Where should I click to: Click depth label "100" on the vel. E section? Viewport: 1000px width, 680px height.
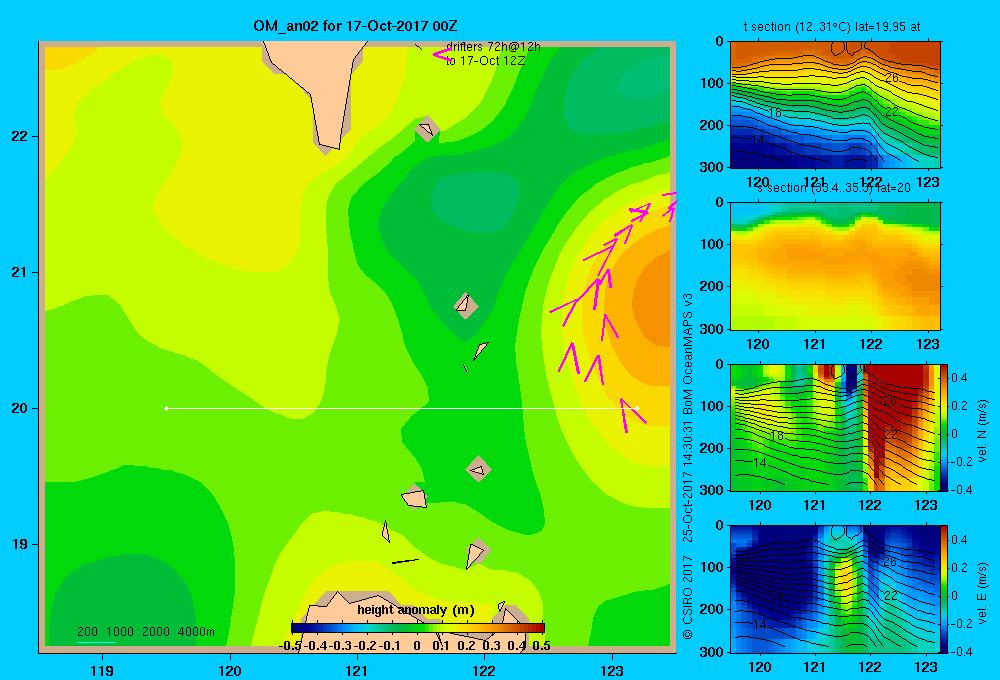[712, 567]
